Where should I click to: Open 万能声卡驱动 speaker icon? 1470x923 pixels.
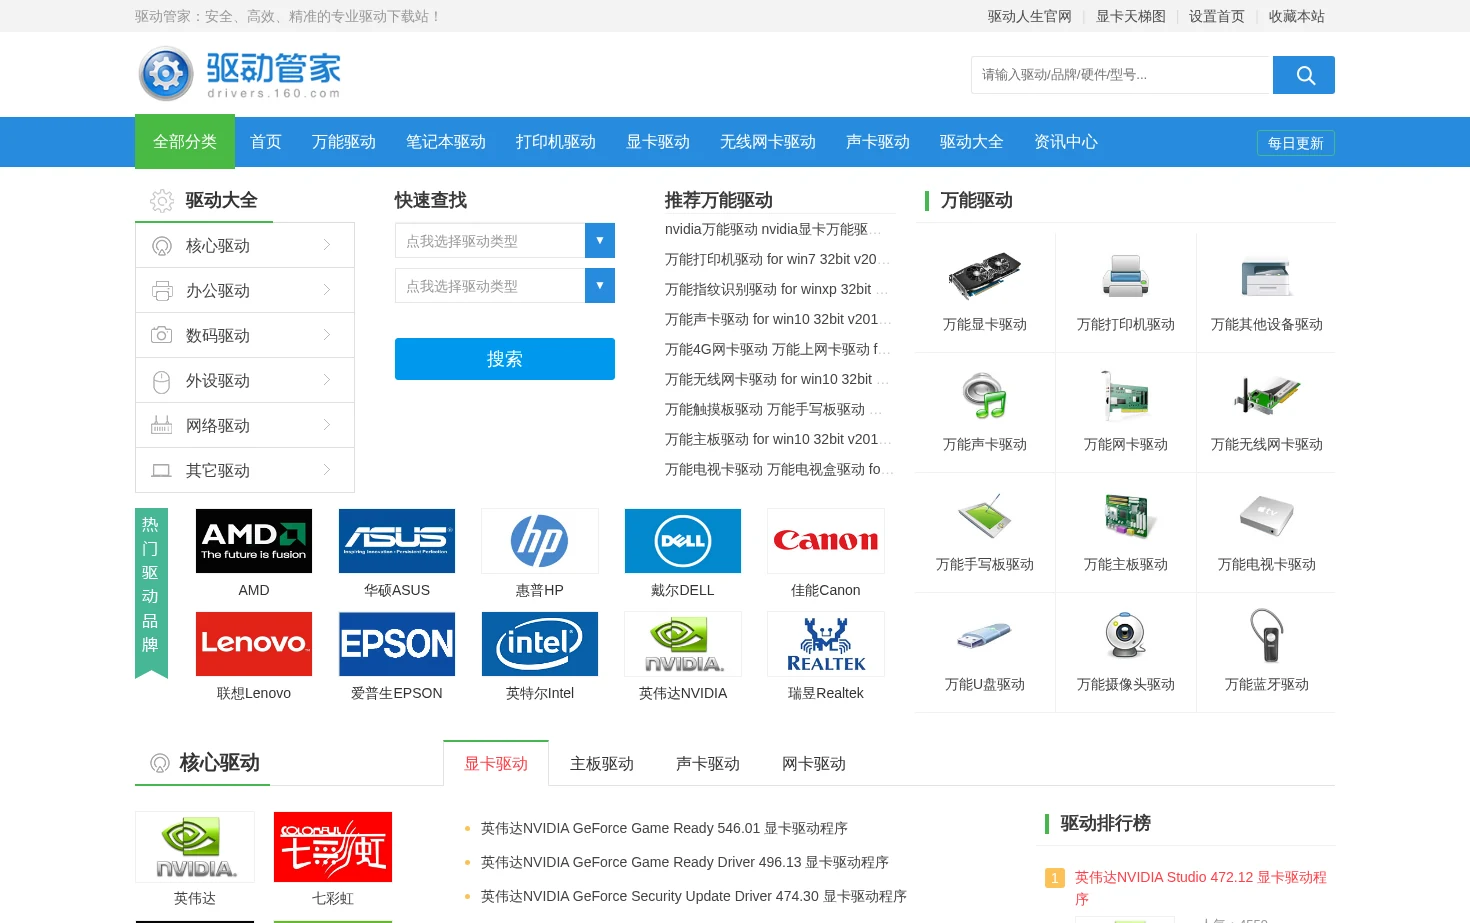tap(985, 395)
